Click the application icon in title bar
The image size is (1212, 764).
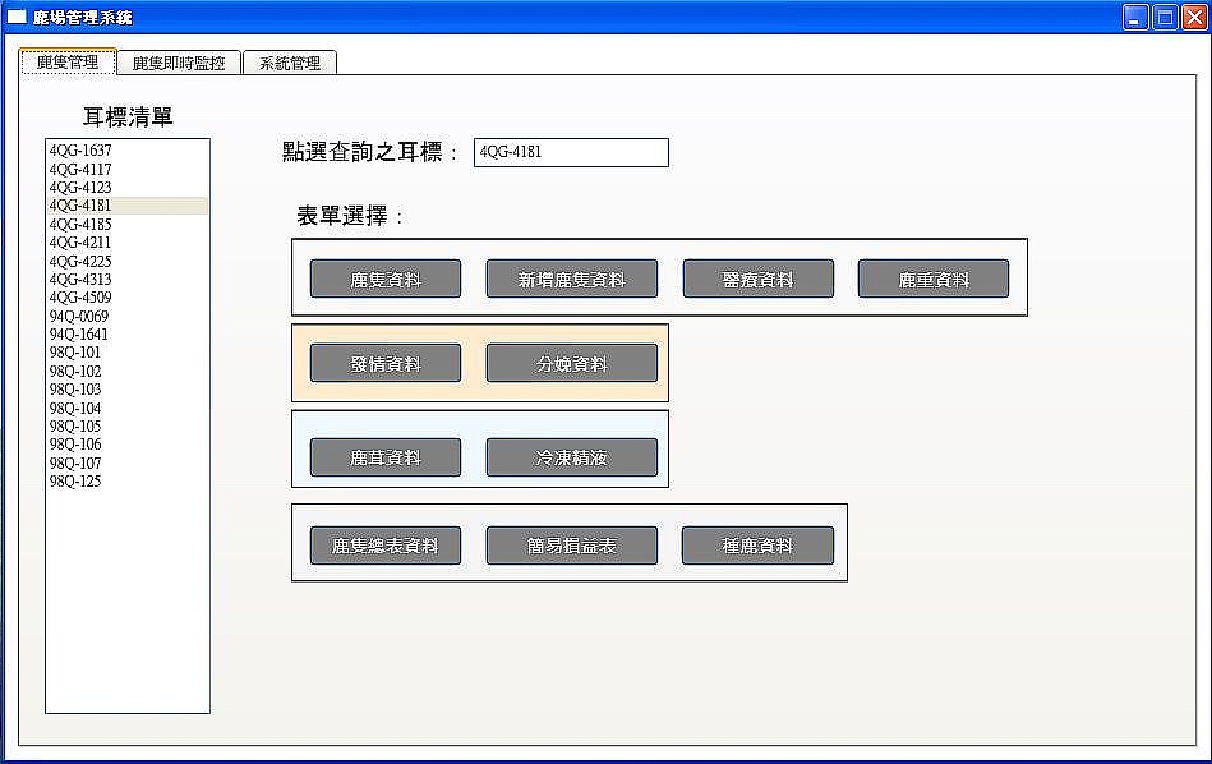(17, 17)
